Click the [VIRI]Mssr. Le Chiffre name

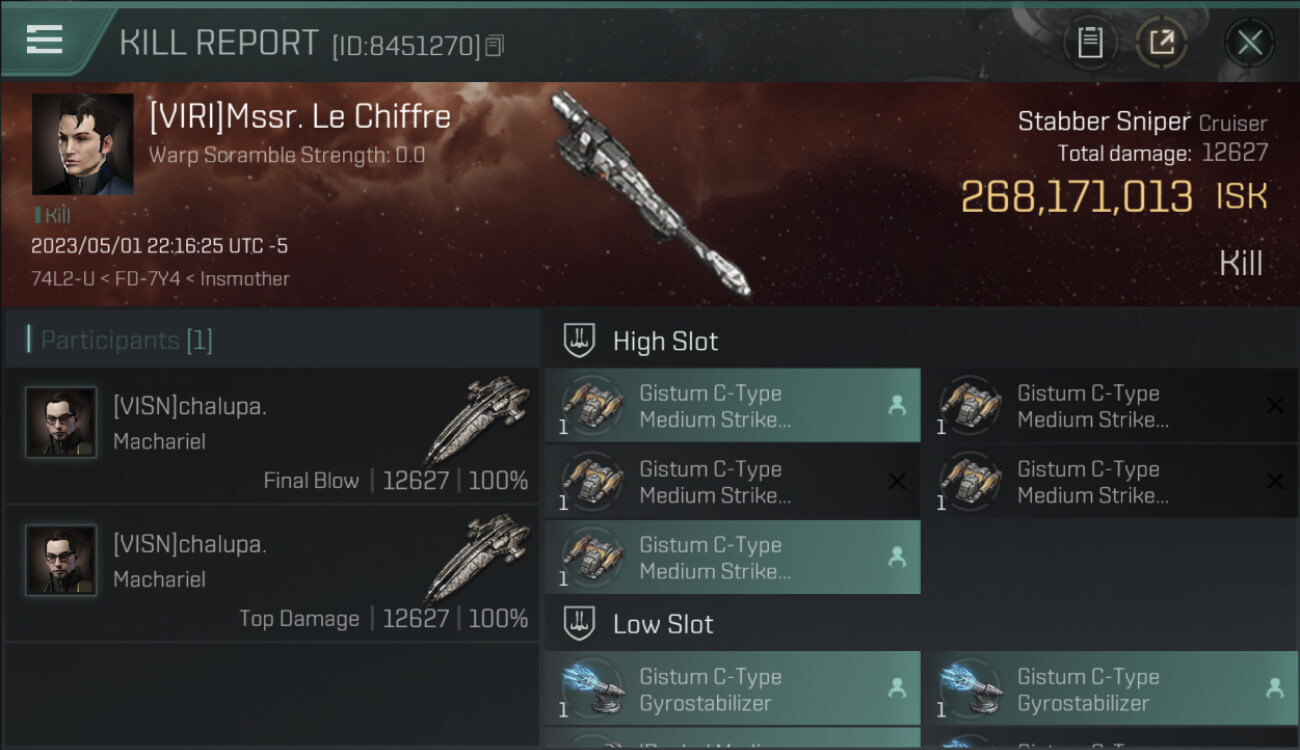300,117
